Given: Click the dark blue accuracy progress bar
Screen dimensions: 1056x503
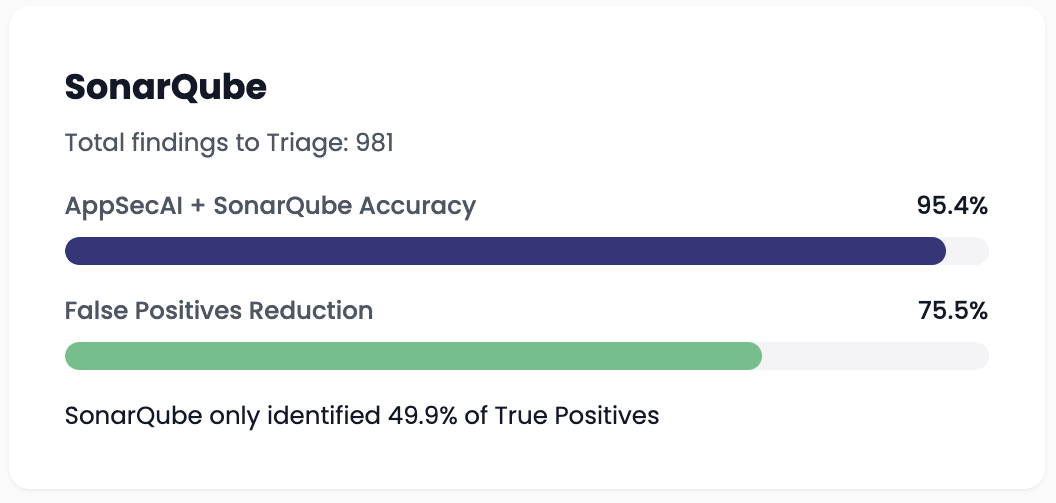Looking at the screenshot, I should pos(505,251).
